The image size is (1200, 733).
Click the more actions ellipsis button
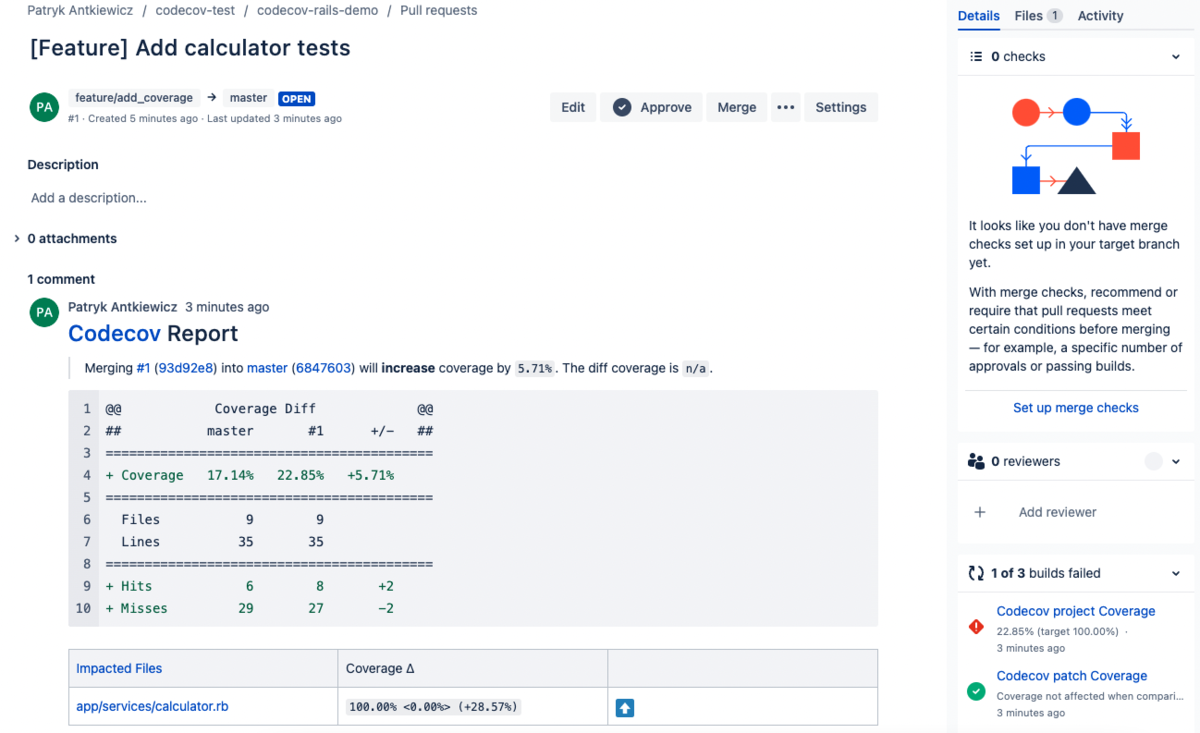click(x=786, y=107)
